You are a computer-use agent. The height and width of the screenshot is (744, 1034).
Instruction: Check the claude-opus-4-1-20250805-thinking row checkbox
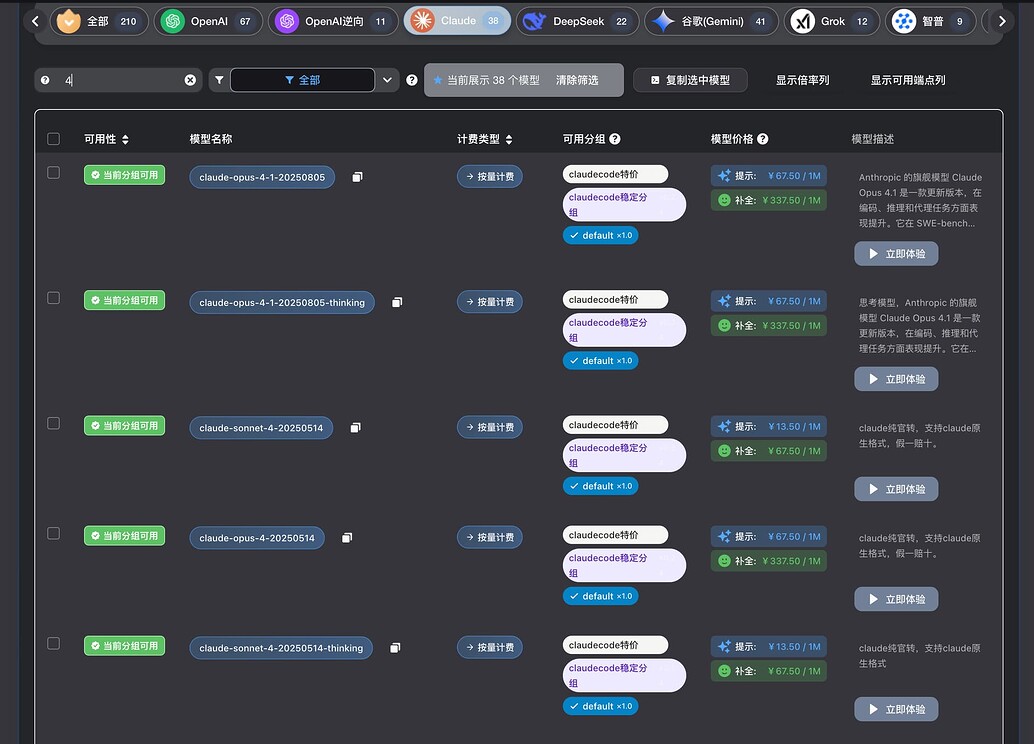53,297
